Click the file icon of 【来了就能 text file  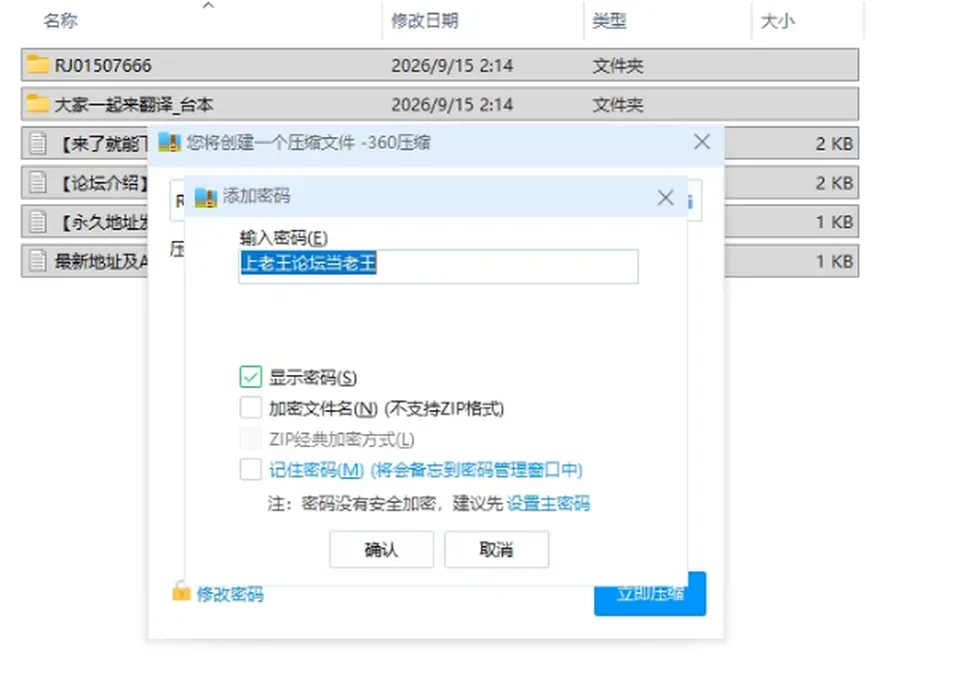[x=38, y=143]
